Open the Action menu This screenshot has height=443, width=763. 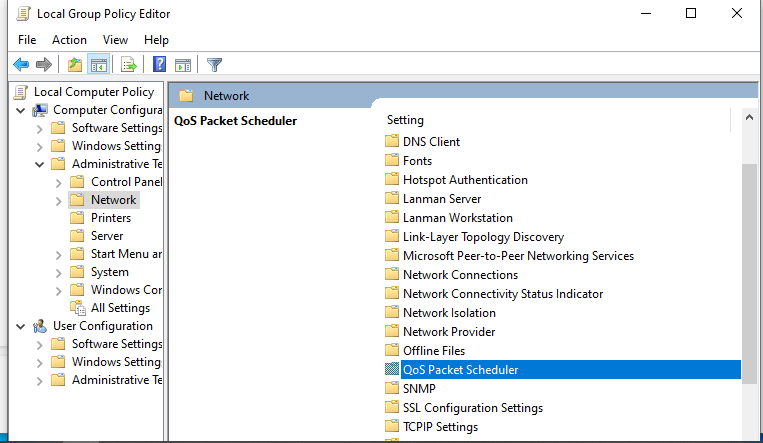69,40
